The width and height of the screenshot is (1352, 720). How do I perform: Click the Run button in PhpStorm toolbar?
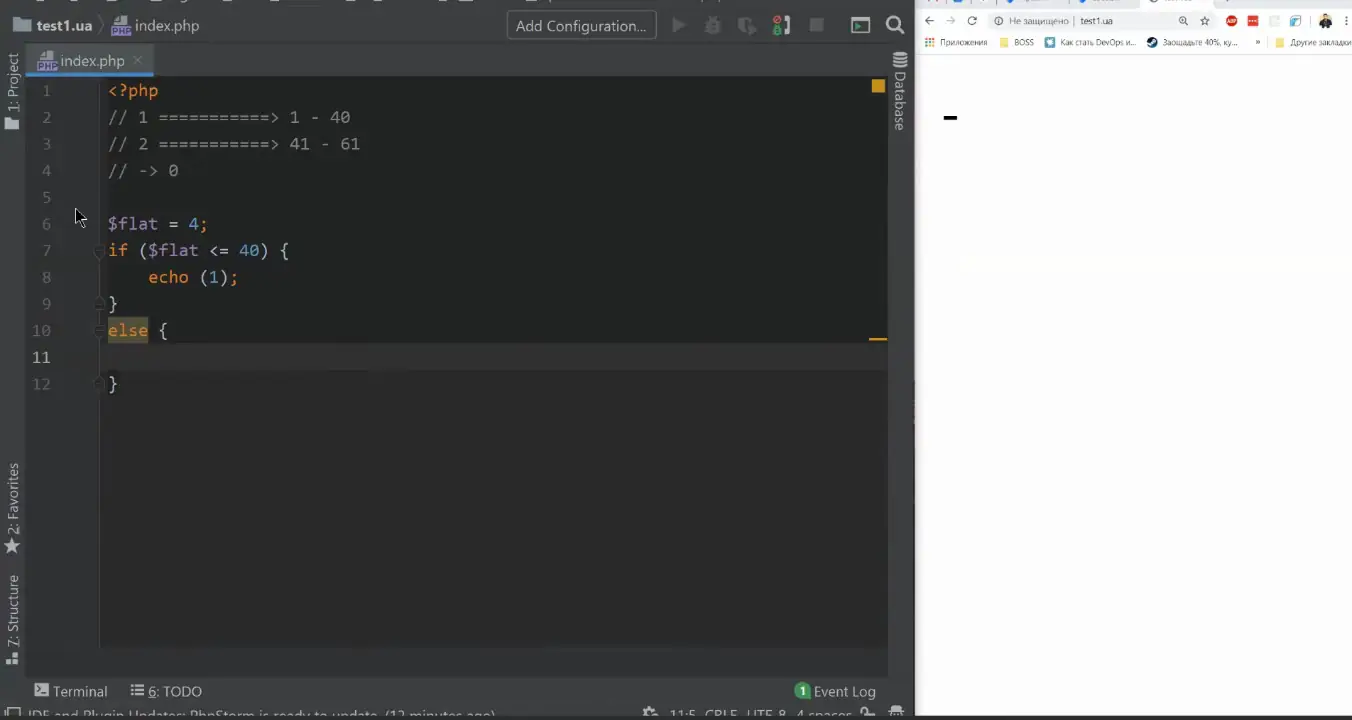[679, 26]
